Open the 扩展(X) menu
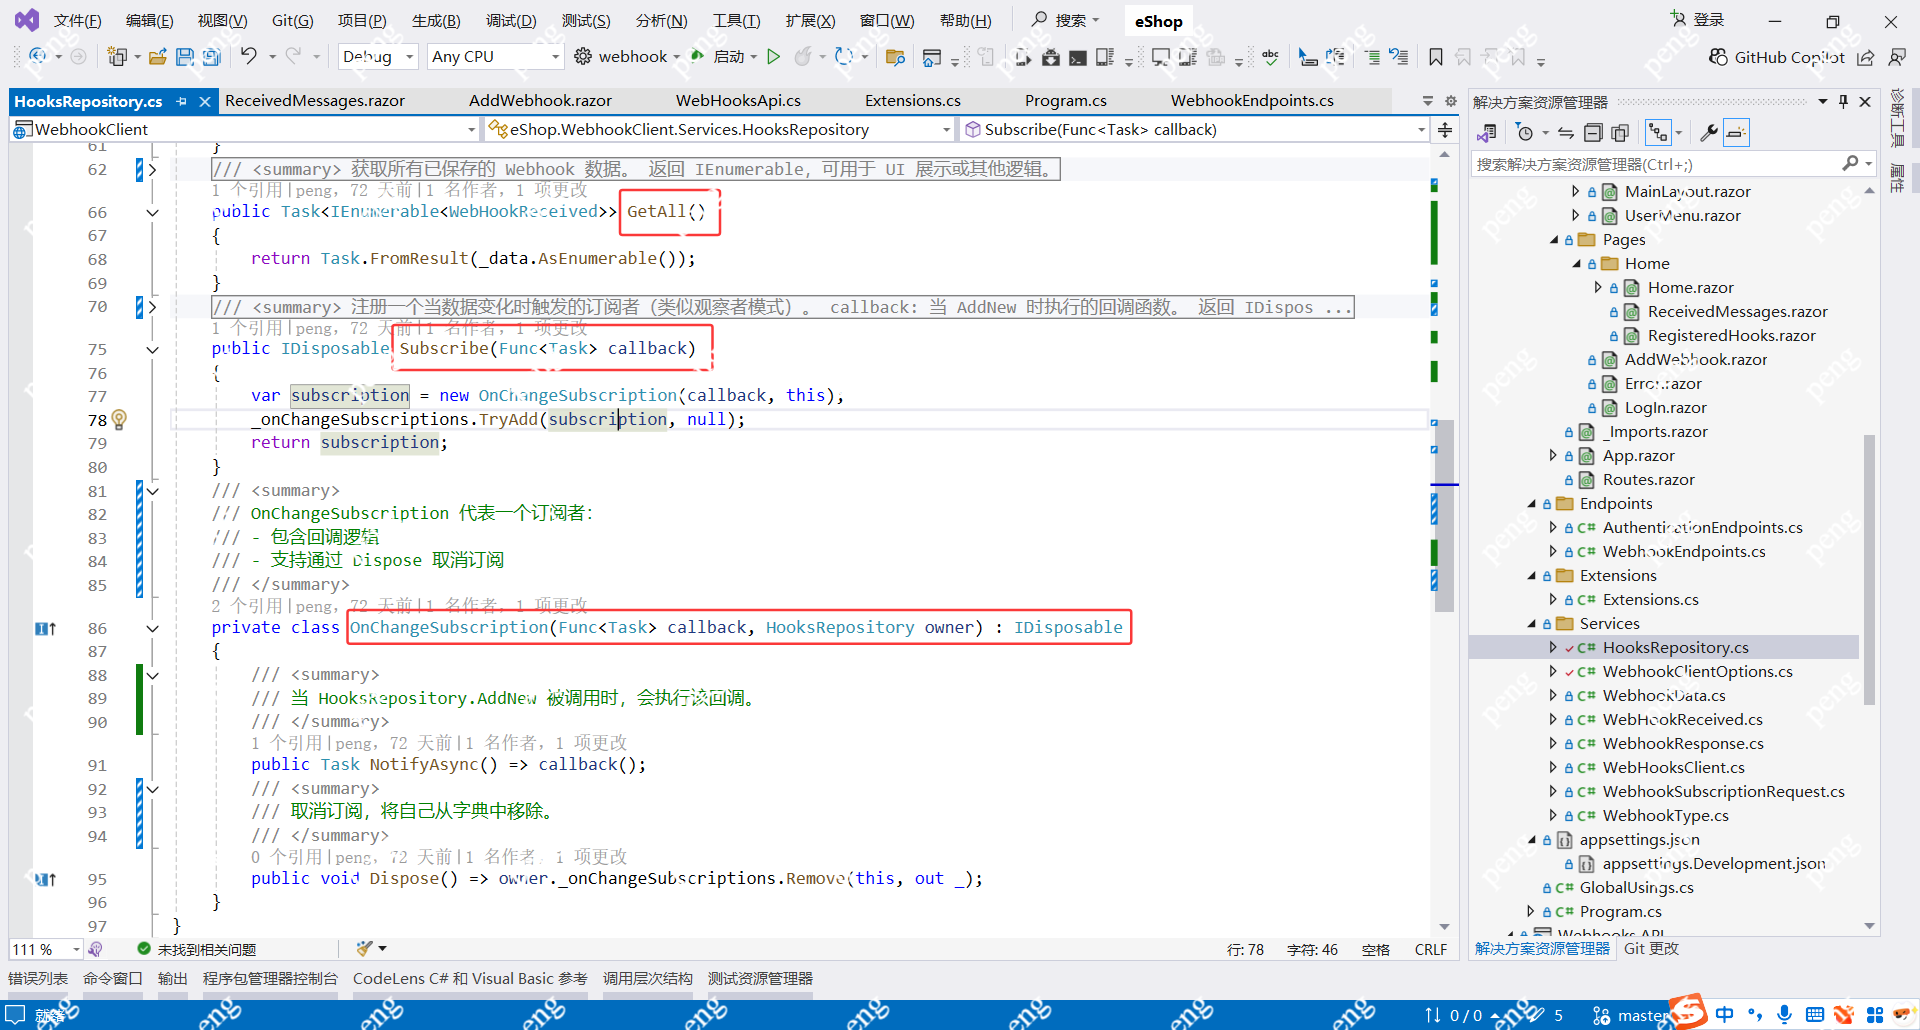The width and height of the screenshot is (1920, 1030). (810, 21)
